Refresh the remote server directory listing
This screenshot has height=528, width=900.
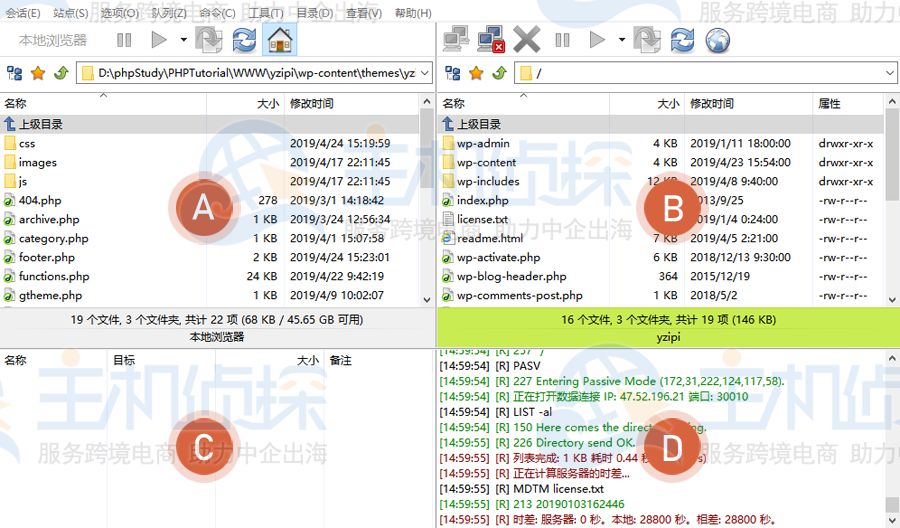(682, 40)
